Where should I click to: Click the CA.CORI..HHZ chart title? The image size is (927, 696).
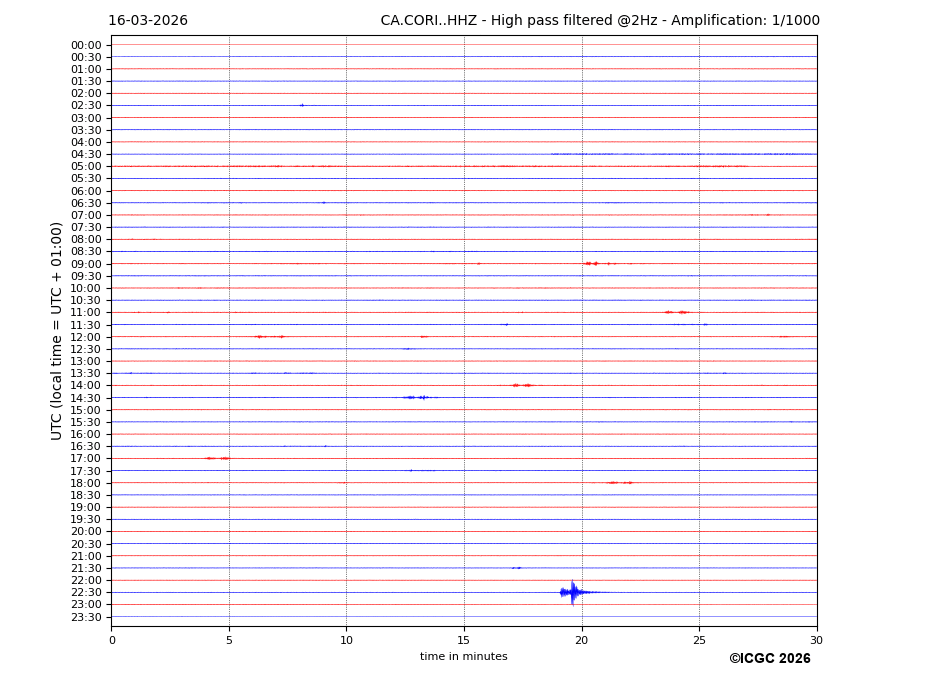600,21
